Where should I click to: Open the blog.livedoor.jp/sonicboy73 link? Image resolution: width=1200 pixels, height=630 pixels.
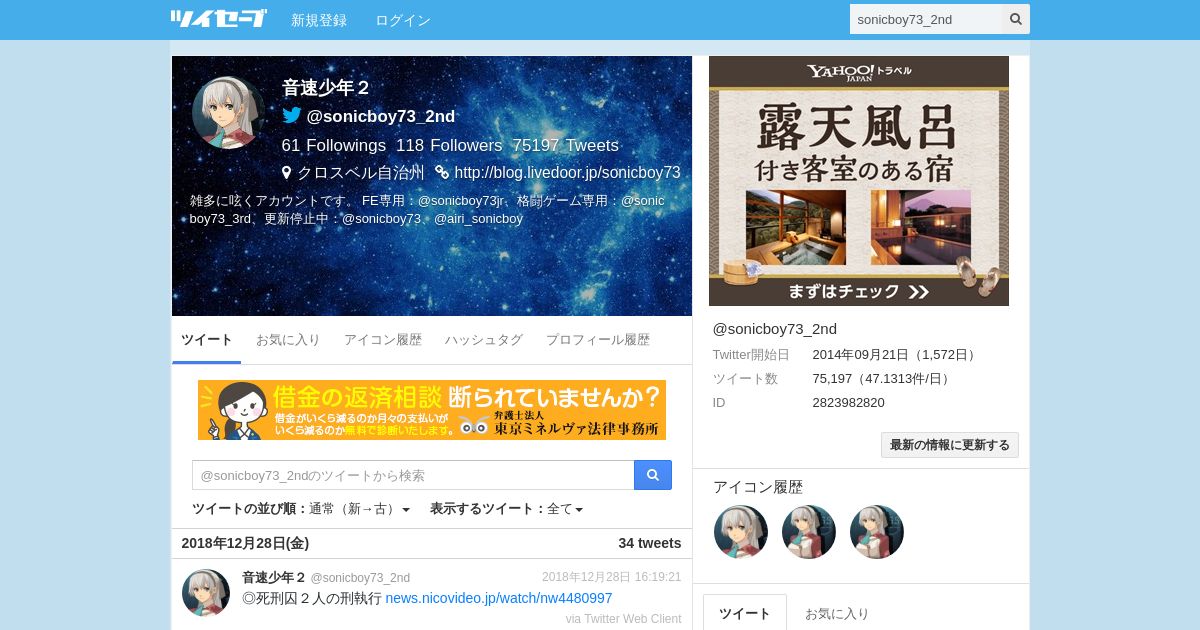coord(567,172)
